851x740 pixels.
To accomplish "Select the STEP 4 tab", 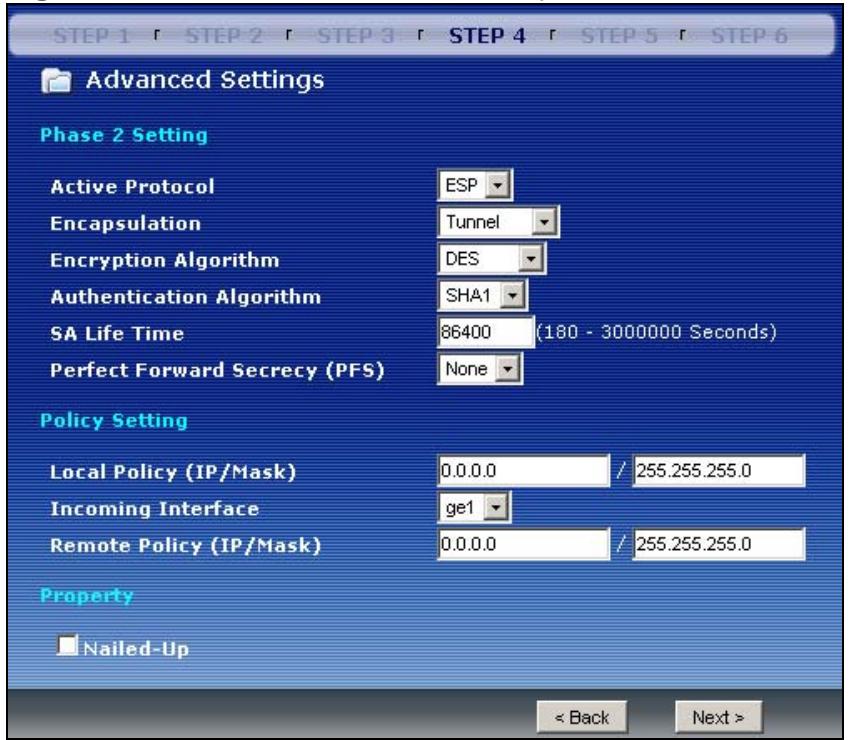I will click(x=487, y=36).
